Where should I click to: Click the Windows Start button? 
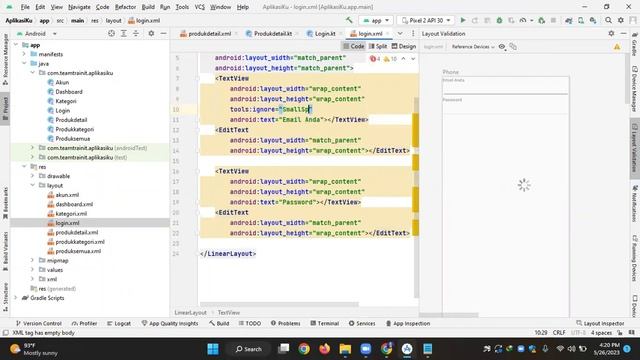(213, 349)
